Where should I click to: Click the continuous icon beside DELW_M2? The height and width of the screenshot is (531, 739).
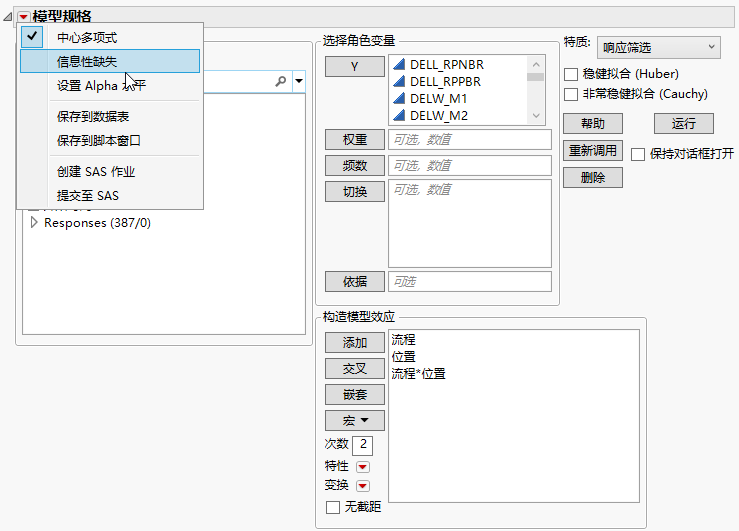[399, 115]
